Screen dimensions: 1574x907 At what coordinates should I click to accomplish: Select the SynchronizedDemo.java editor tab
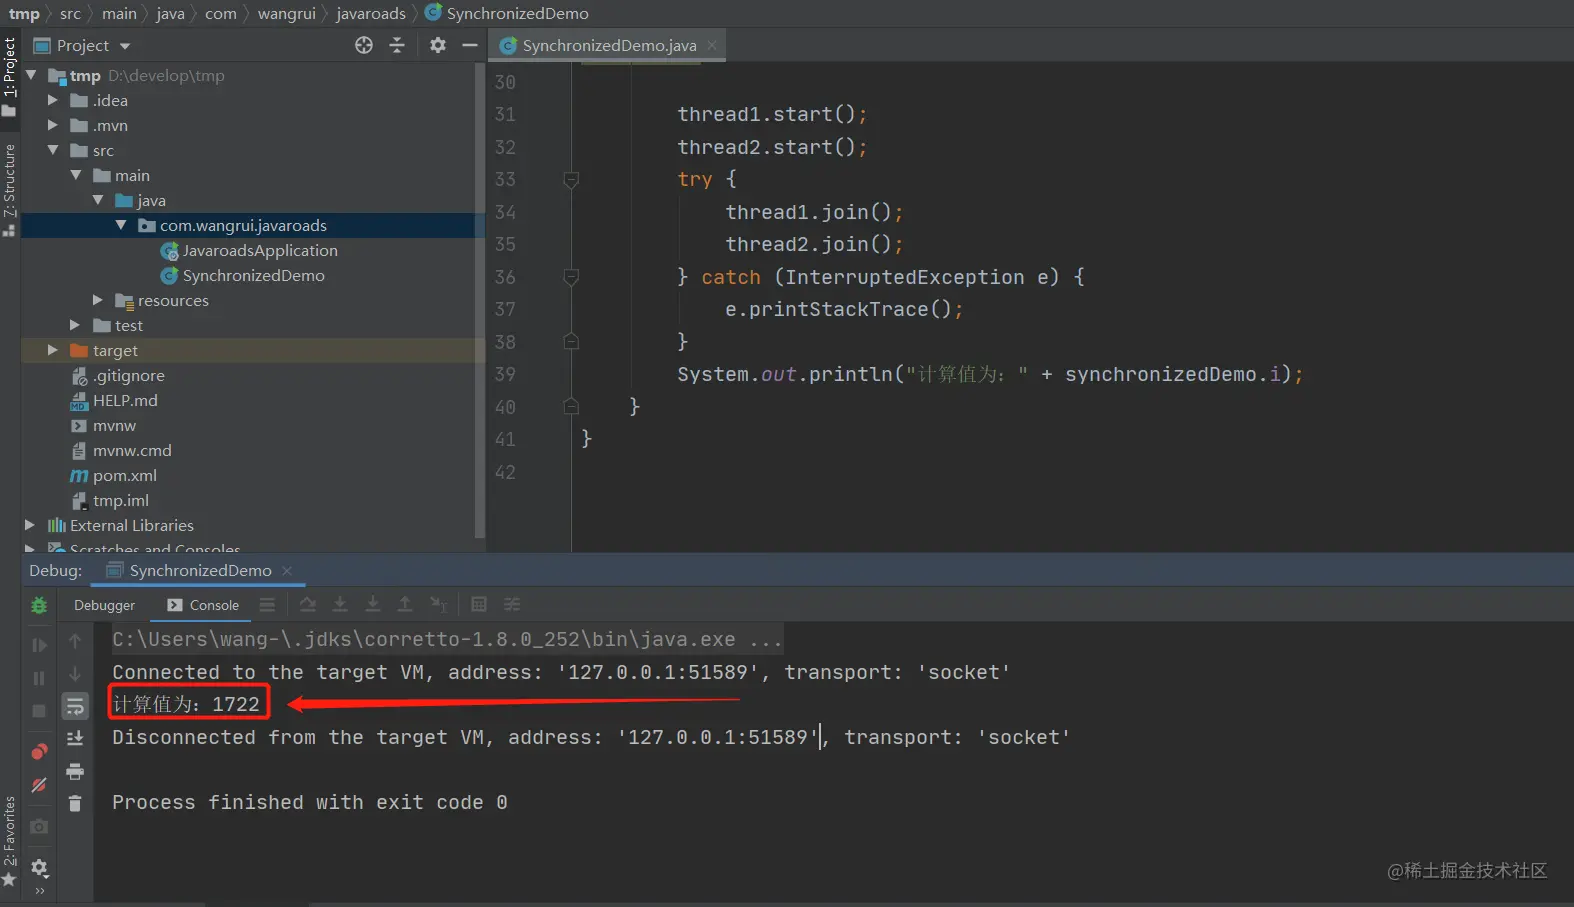coord(609,45)
